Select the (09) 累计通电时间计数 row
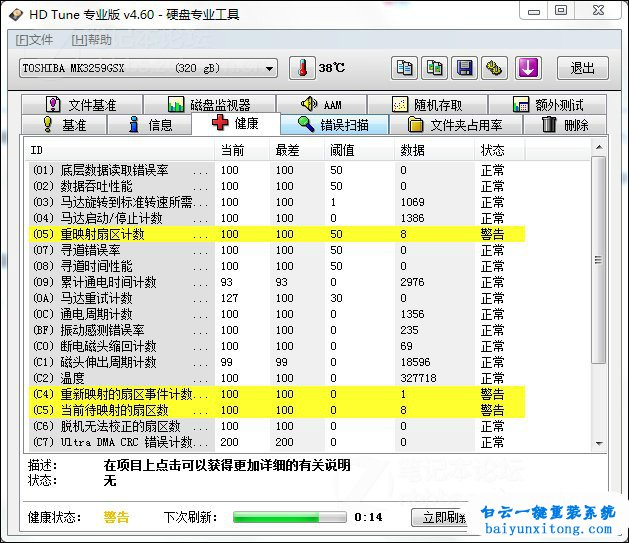The image size is (629, 543). click(x=276, y=282)
